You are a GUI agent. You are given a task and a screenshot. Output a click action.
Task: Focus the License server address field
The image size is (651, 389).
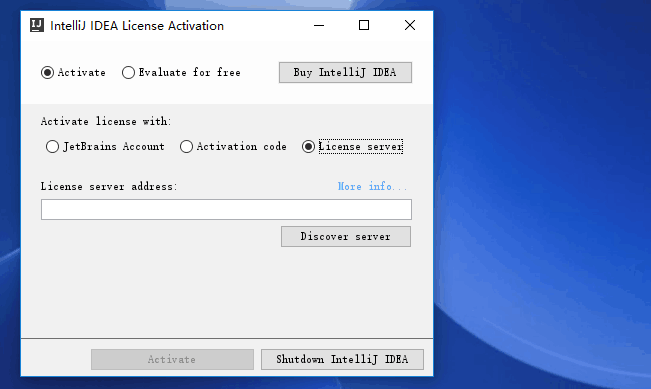tap(226, 209)
